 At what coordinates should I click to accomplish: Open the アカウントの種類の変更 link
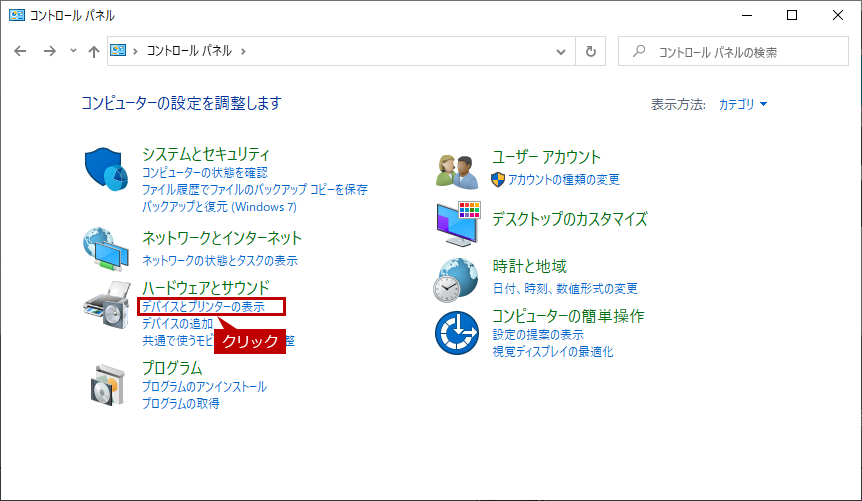[563, 179]
